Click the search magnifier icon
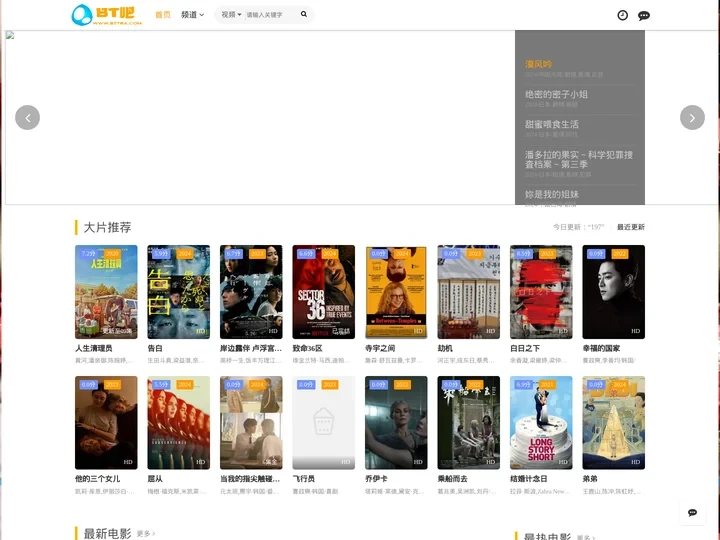The image size is (720, 540). click(304, 14)
